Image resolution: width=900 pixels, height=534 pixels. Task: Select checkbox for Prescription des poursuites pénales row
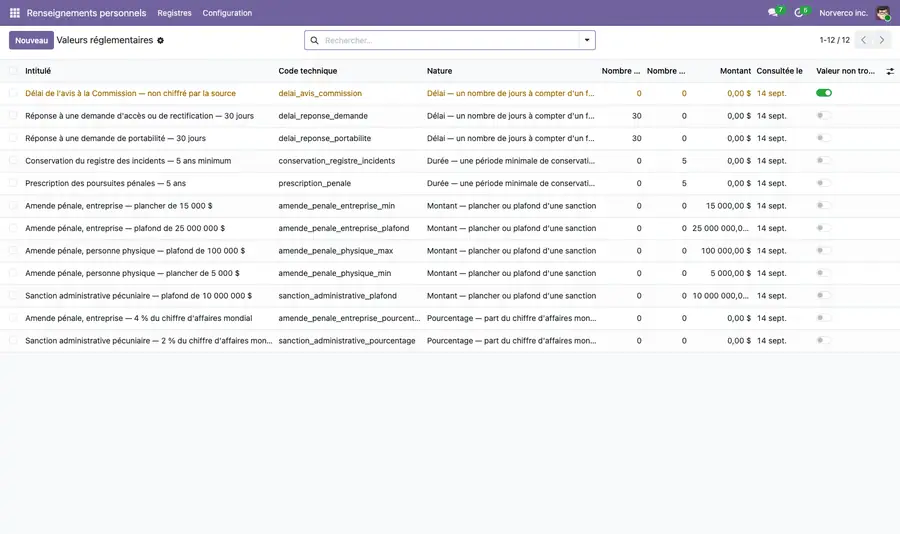tap(13, 183)
